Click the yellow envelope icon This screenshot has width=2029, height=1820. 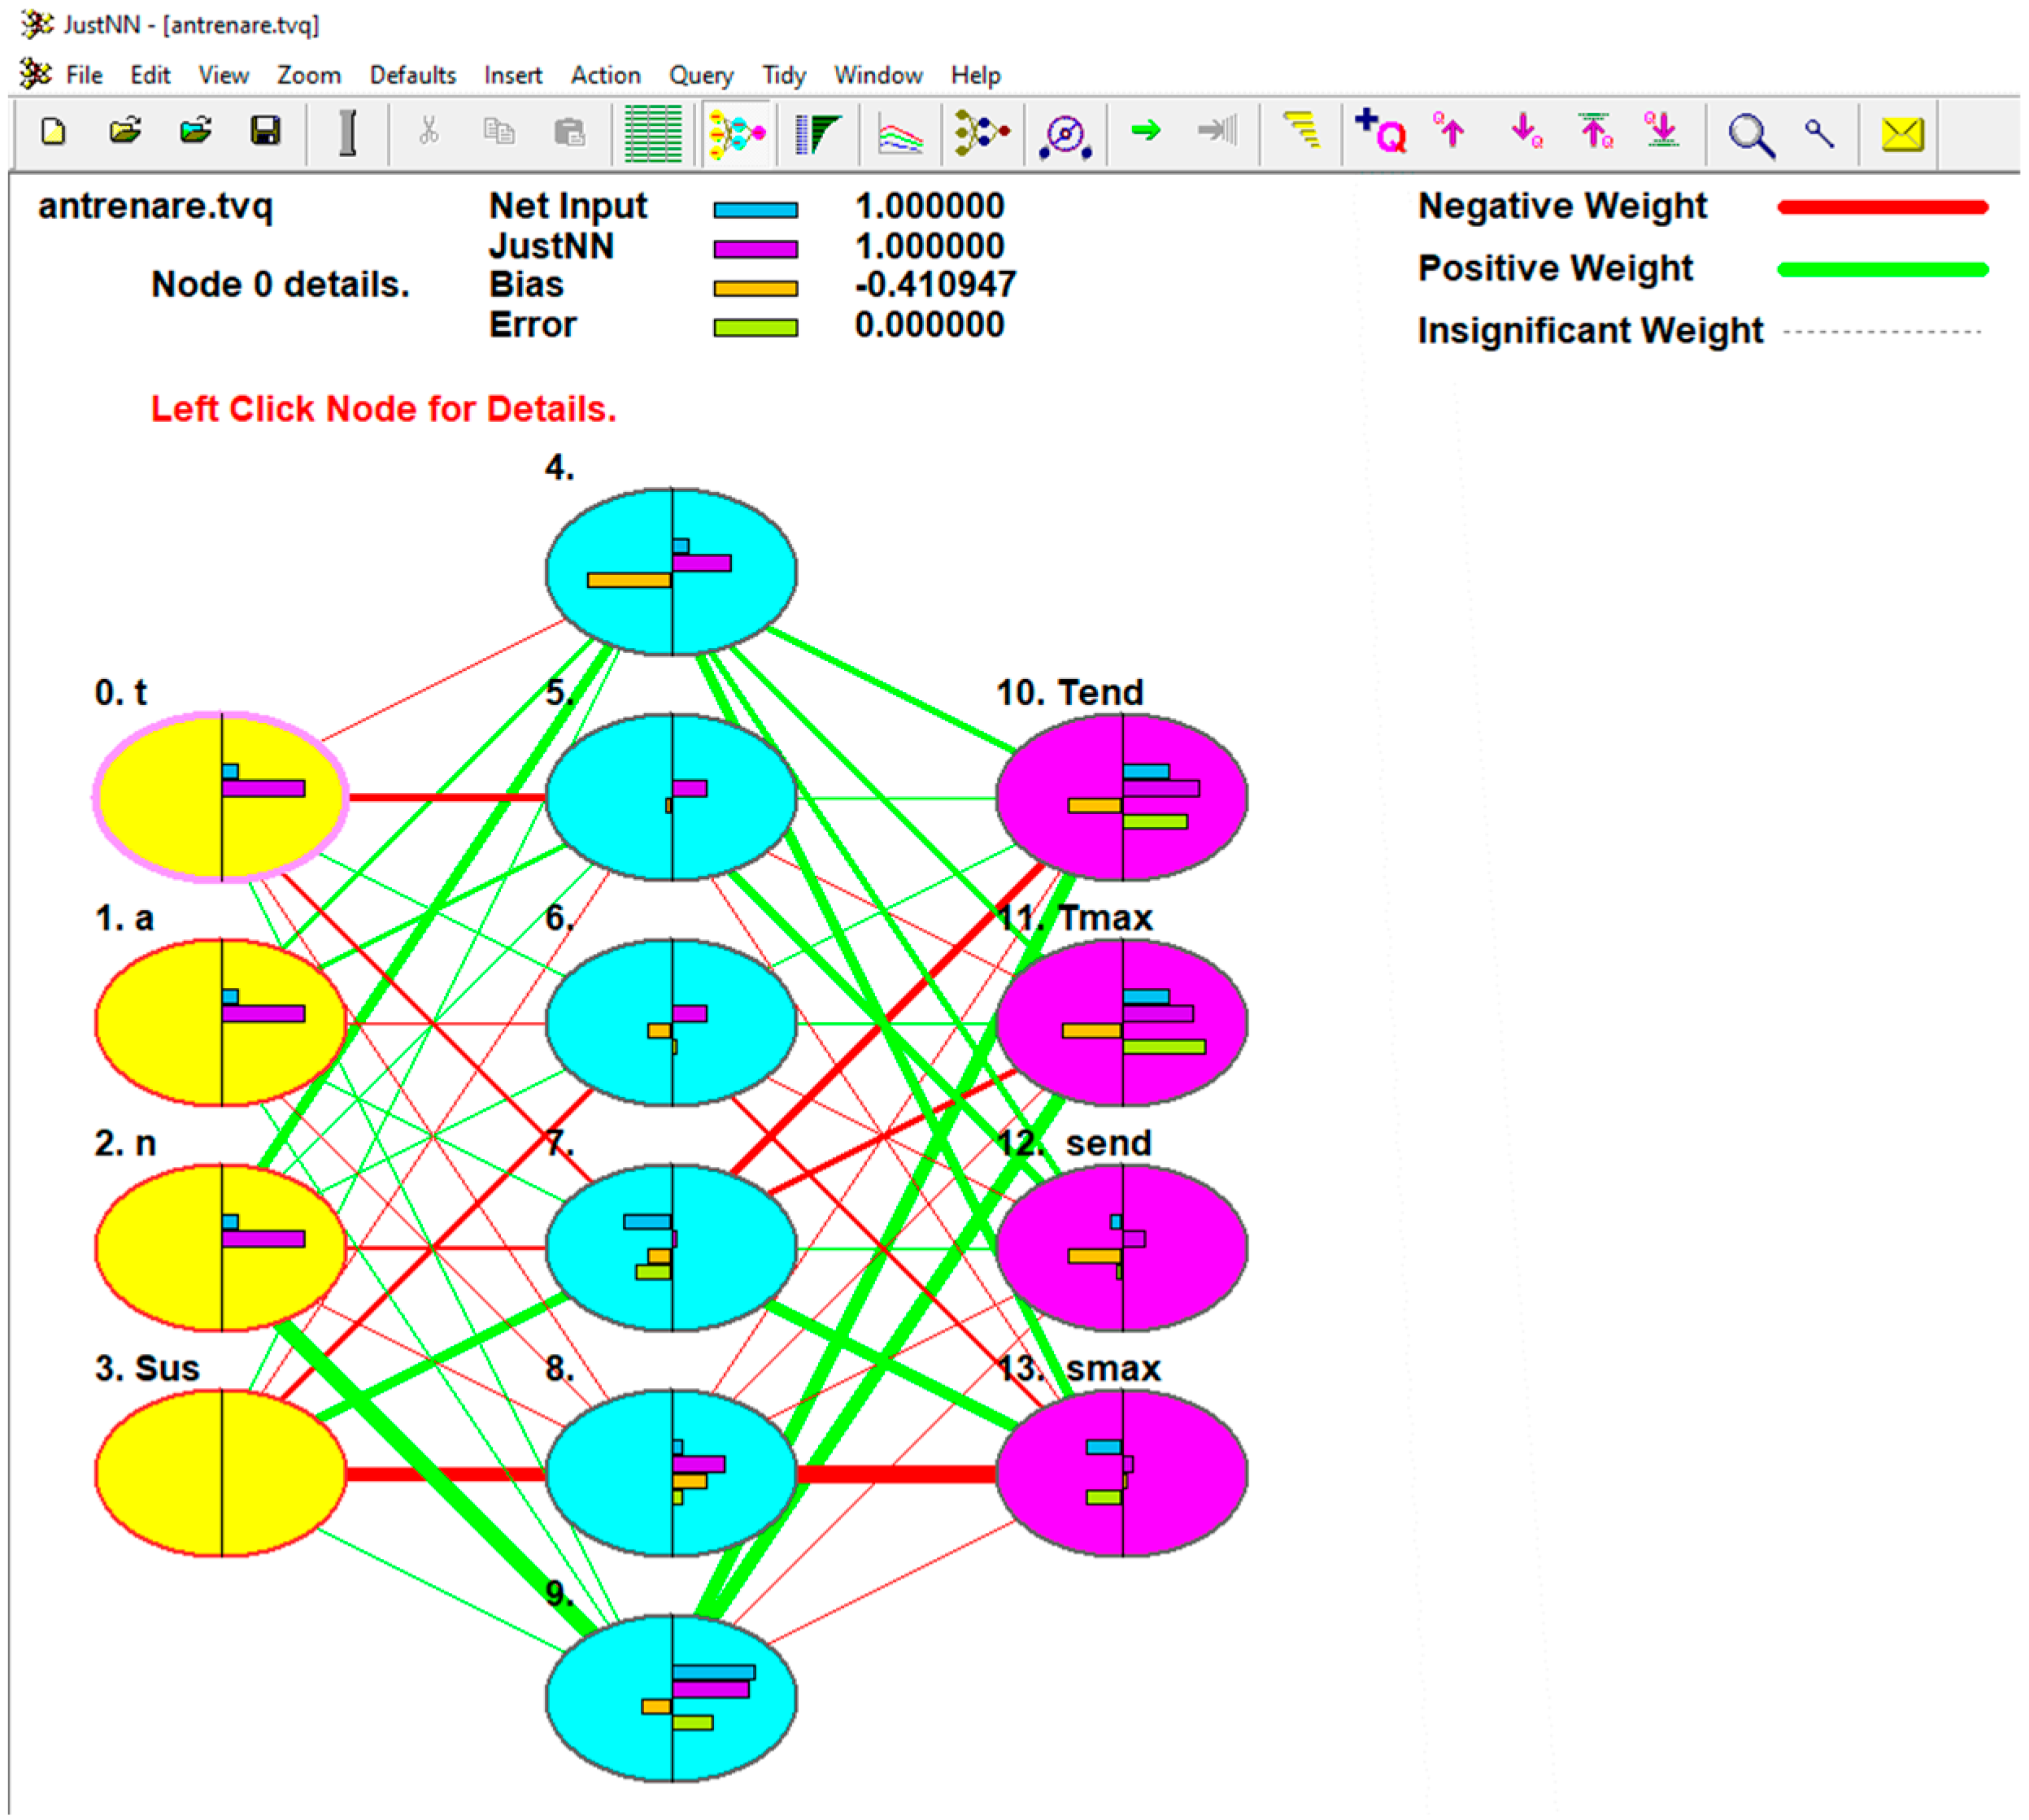(1901, 133)
